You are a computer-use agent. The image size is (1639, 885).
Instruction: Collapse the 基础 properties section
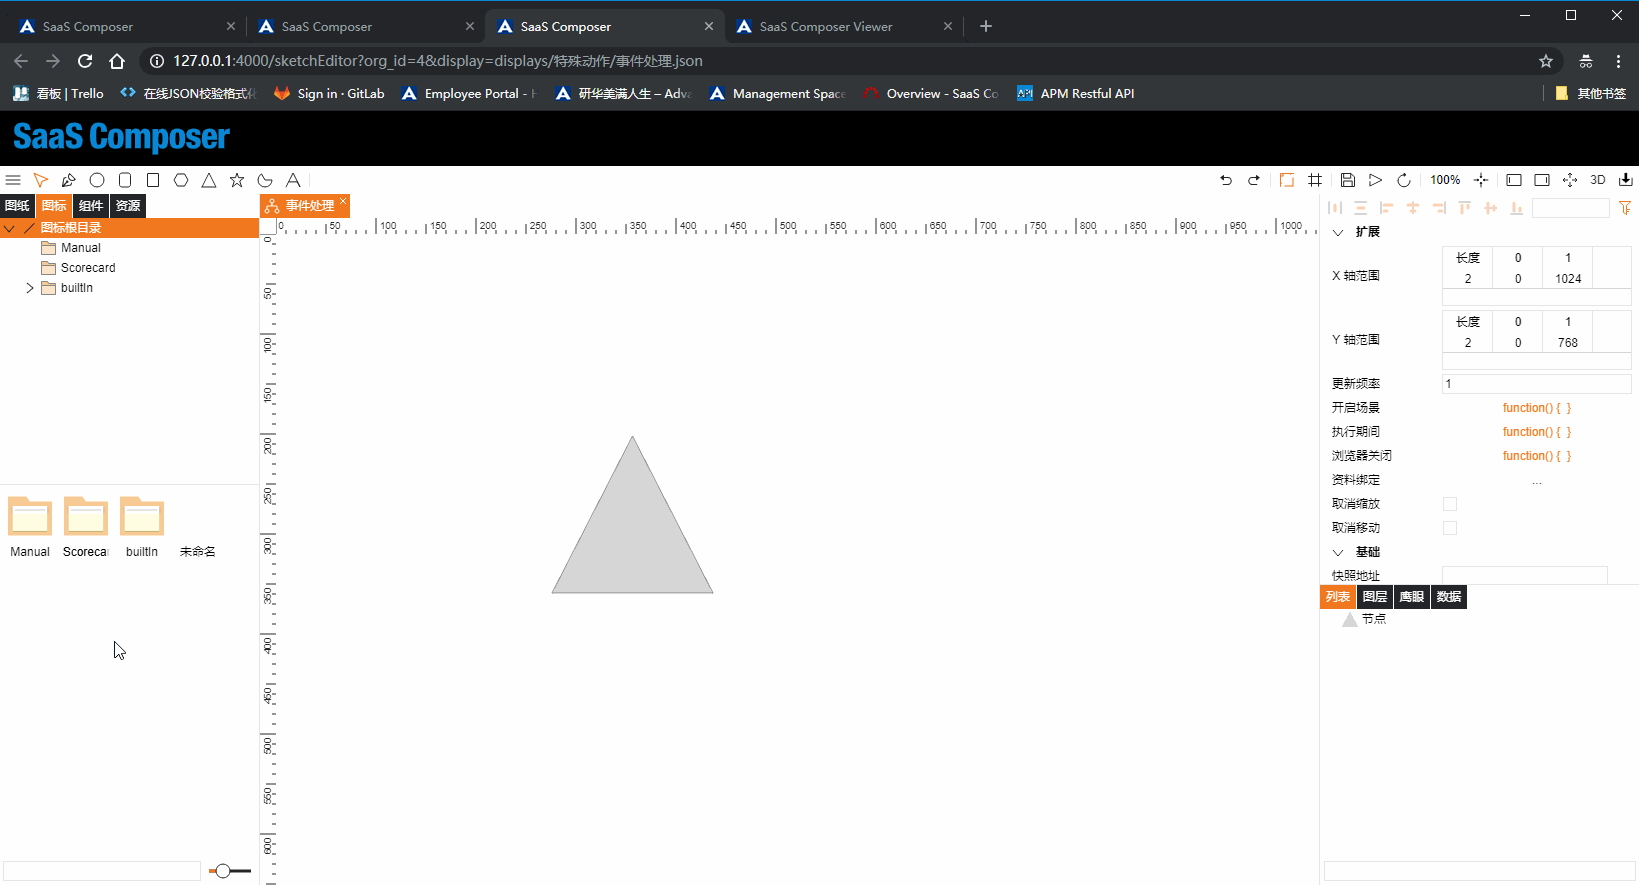[1338, 552]
